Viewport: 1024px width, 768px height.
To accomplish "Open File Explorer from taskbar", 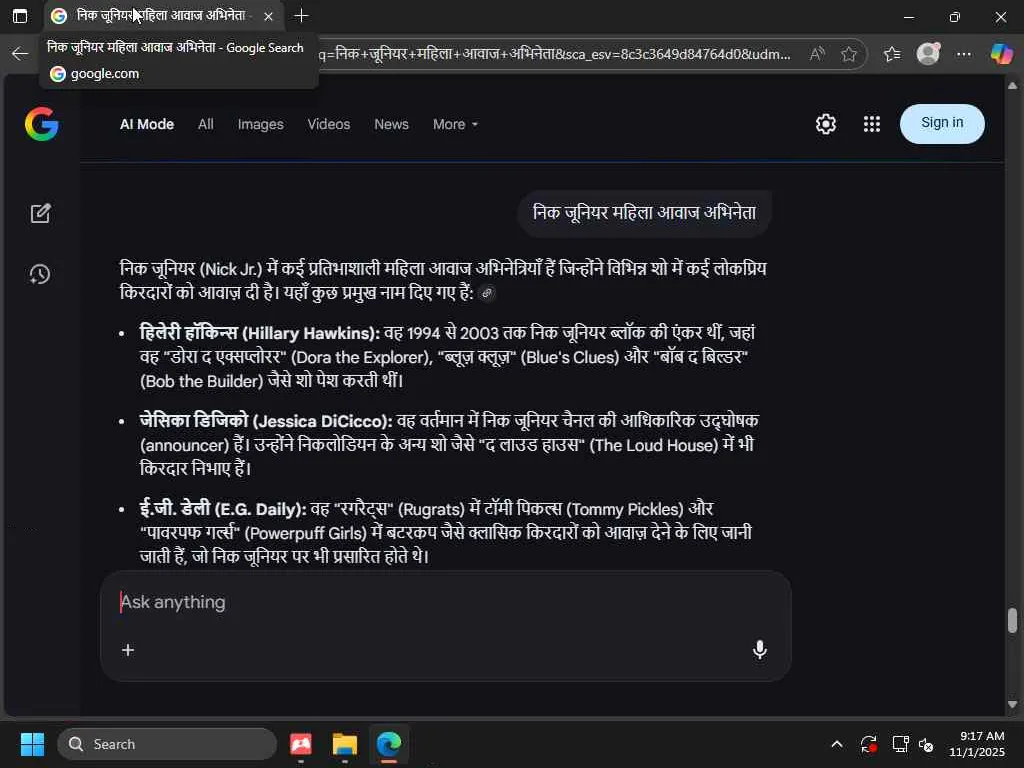I will pos(344,744).
